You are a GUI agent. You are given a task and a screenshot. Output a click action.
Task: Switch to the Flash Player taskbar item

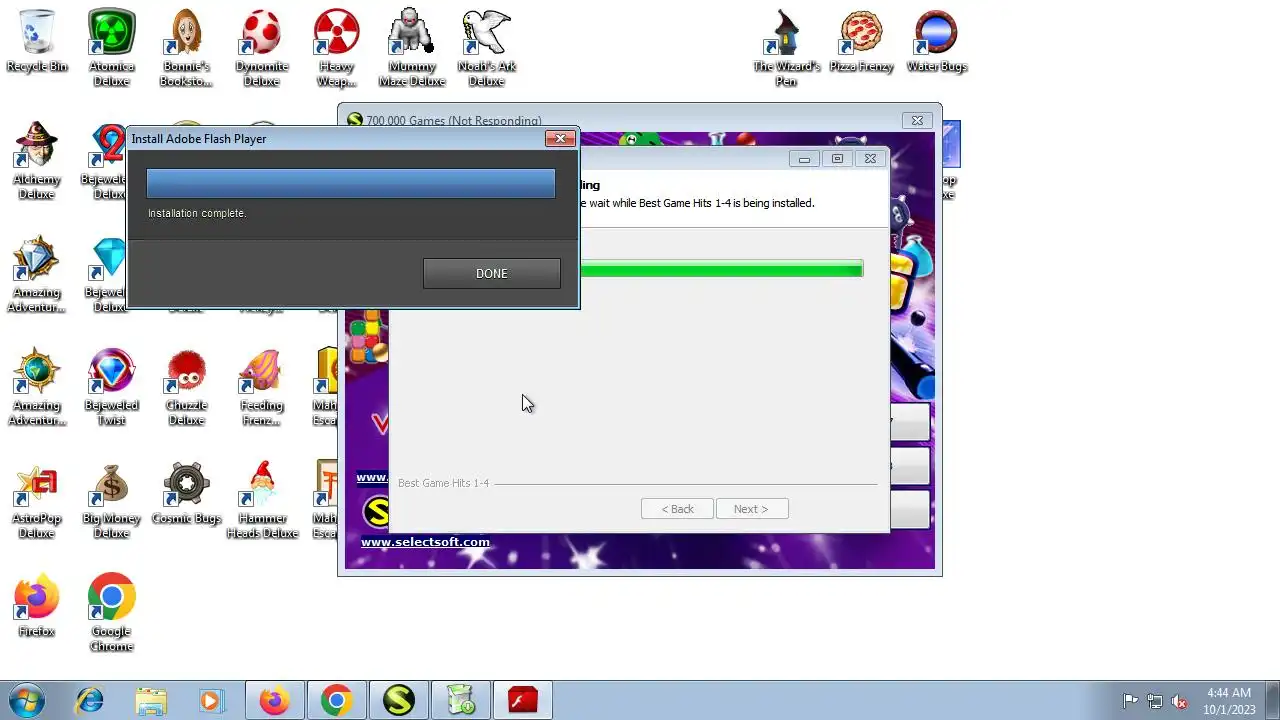[523, 701]
